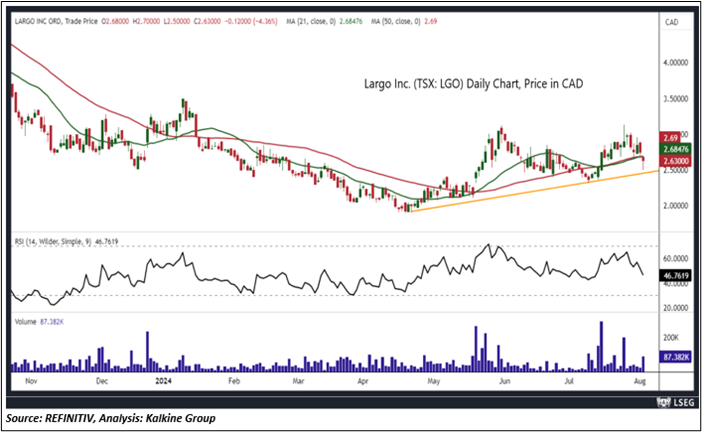Click the green 2.68476 price tag
The width and height of the screenshot is (702, 432).
(x=676, y=149)
